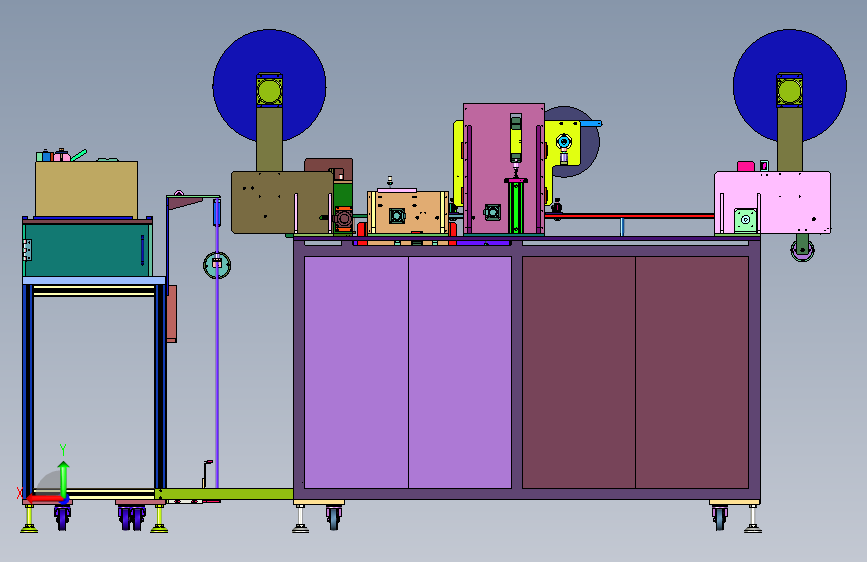Select the small lever near the purple rod base
The width and height of the screenshot is (867, 562).
[x=207, y=473]
